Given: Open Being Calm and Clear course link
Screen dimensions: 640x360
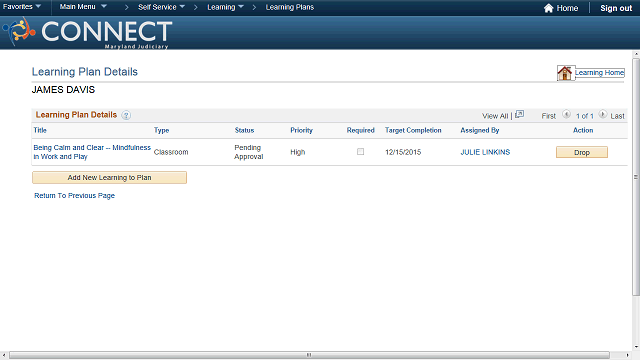Looking at the screenshot, I should coord(92,152).
